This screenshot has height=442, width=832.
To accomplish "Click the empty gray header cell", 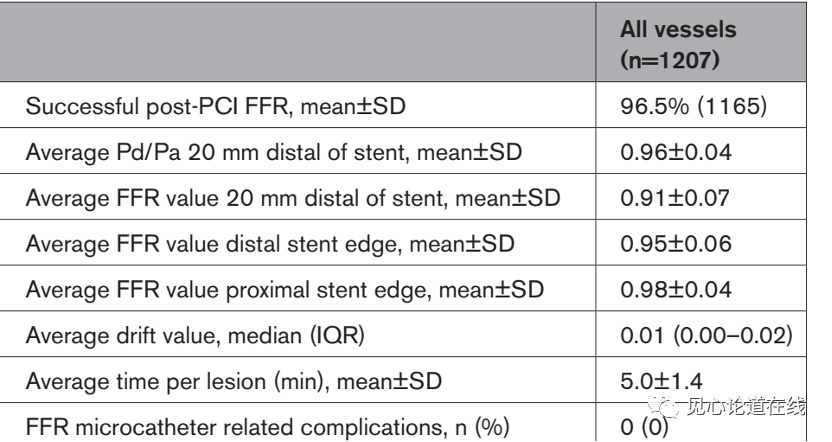I will coord(300,41).
